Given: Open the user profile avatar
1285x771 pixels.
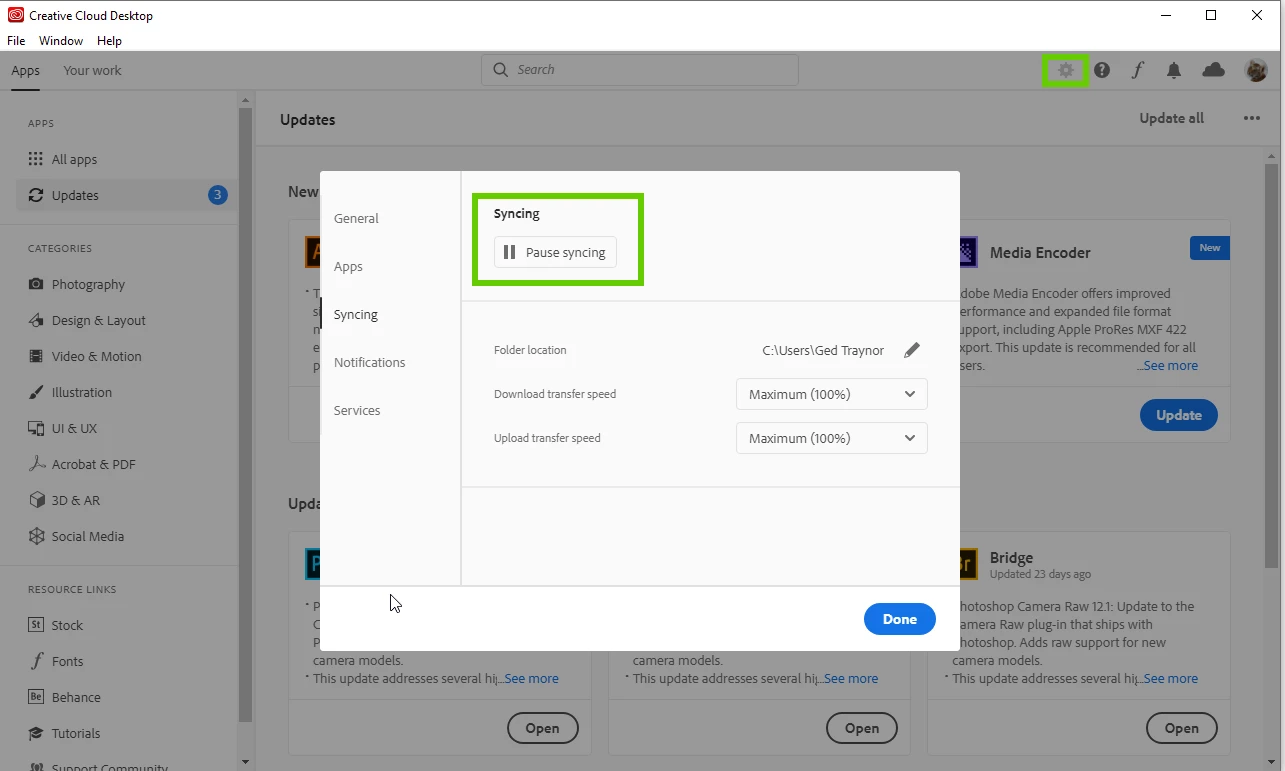Looking at the screenshot, I should coord(1256,70).
